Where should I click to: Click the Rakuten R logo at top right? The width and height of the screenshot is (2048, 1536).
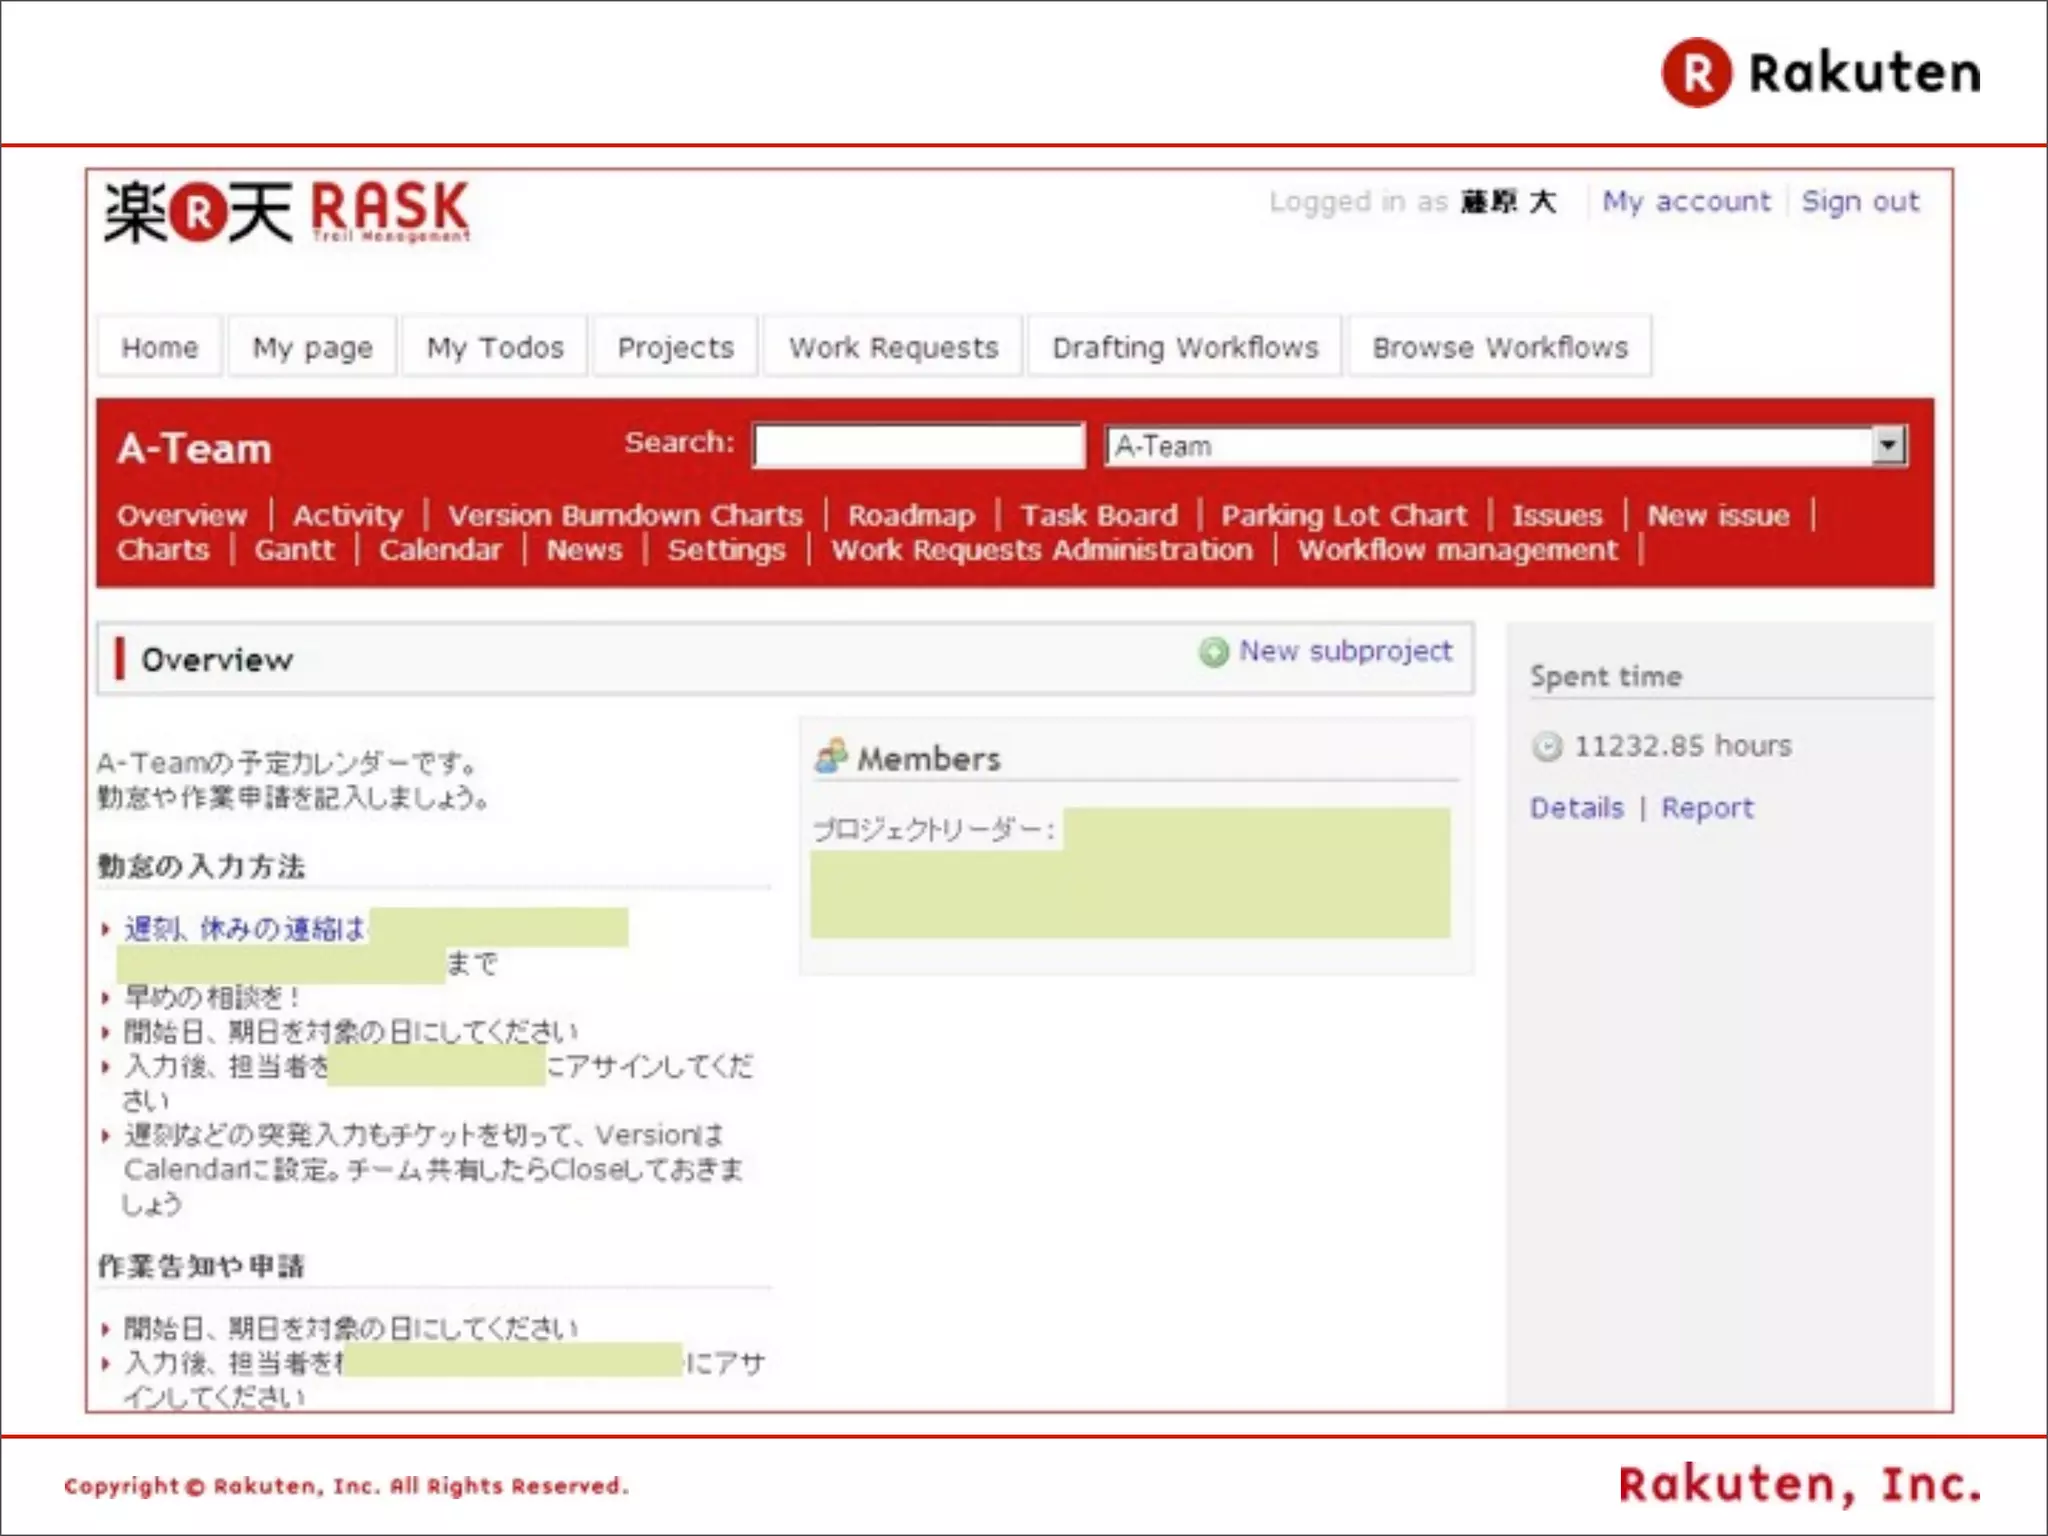pyautogui.click(x=1696, y=73)
